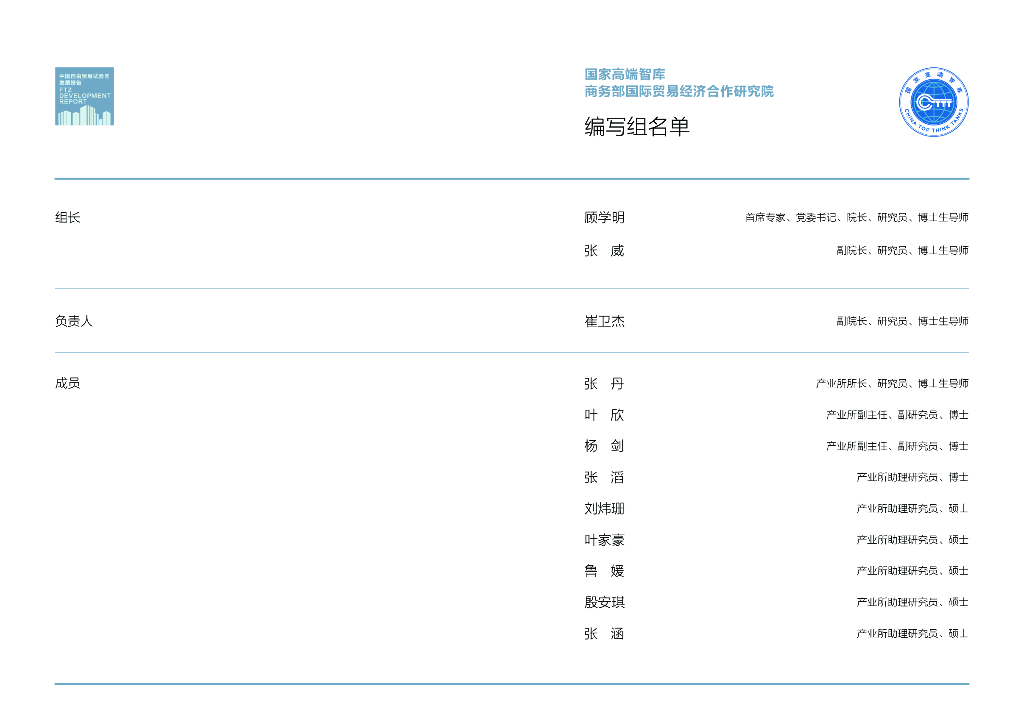The image size is (1024, 728).
Task: Click the title in 殷安琪's row
Action: point(912,603)
